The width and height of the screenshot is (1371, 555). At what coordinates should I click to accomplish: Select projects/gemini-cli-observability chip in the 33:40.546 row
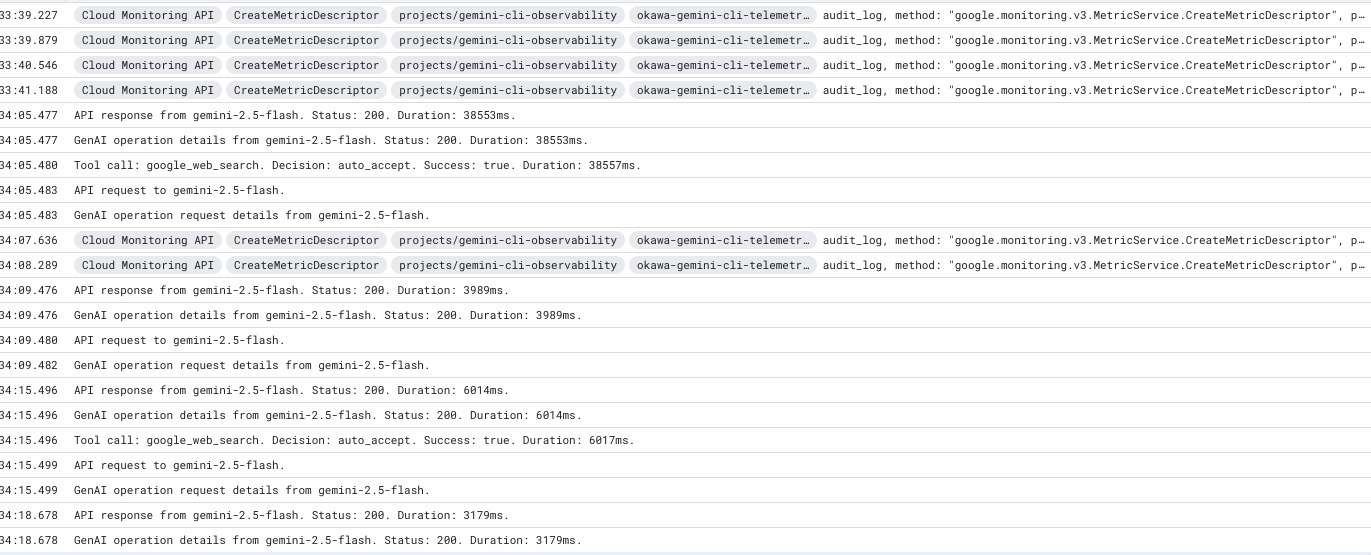point(507,65)
